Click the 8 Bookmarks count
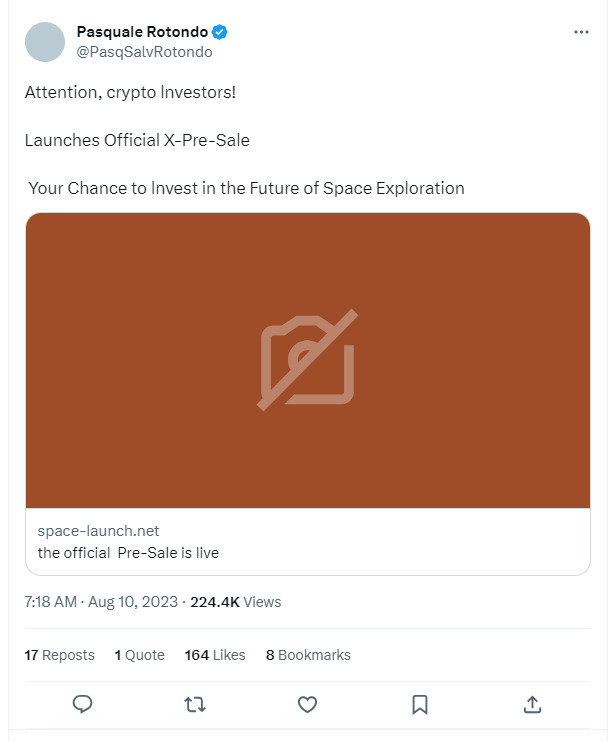Viewport: 611px width, 742px height. click(x=308, y=655)
